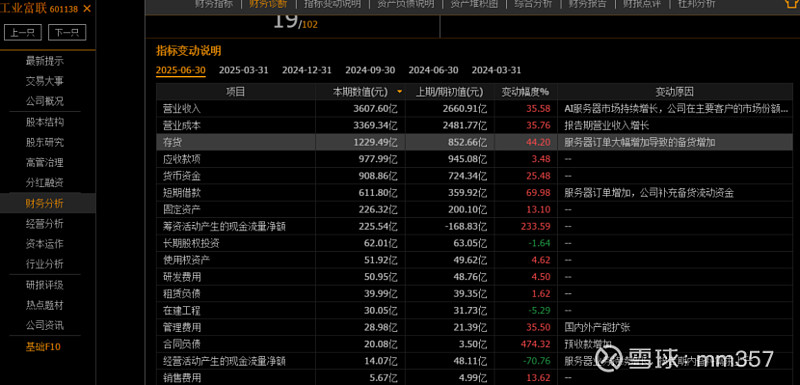Image resolution: width=800 pixels, height=385 pixels.
Task: Select the 租赁负债 row label
Action: click(x=182, y=294)
